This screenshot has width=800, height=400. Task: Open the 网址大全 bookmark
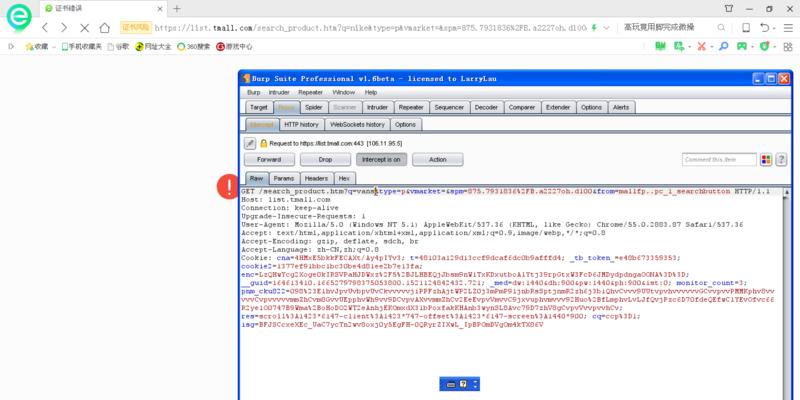[x=153, y=46]
